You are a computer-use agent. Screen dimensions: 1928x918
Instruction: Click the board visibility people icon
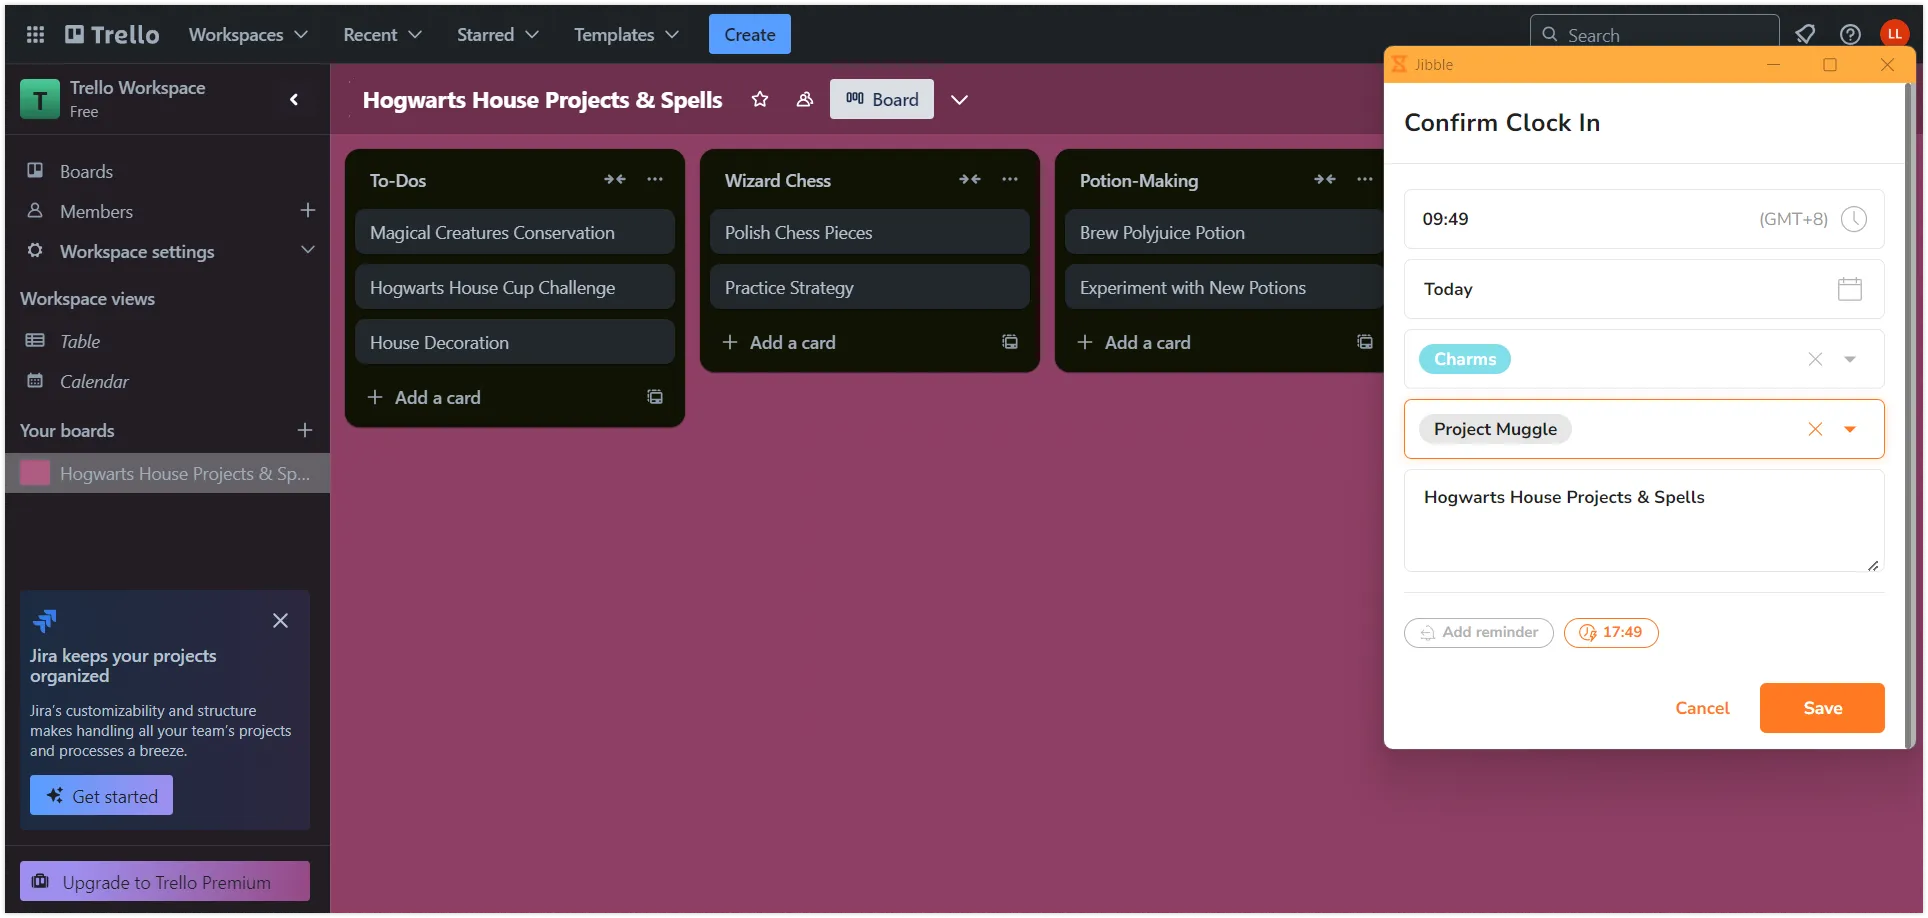click(x=804, y=99)
